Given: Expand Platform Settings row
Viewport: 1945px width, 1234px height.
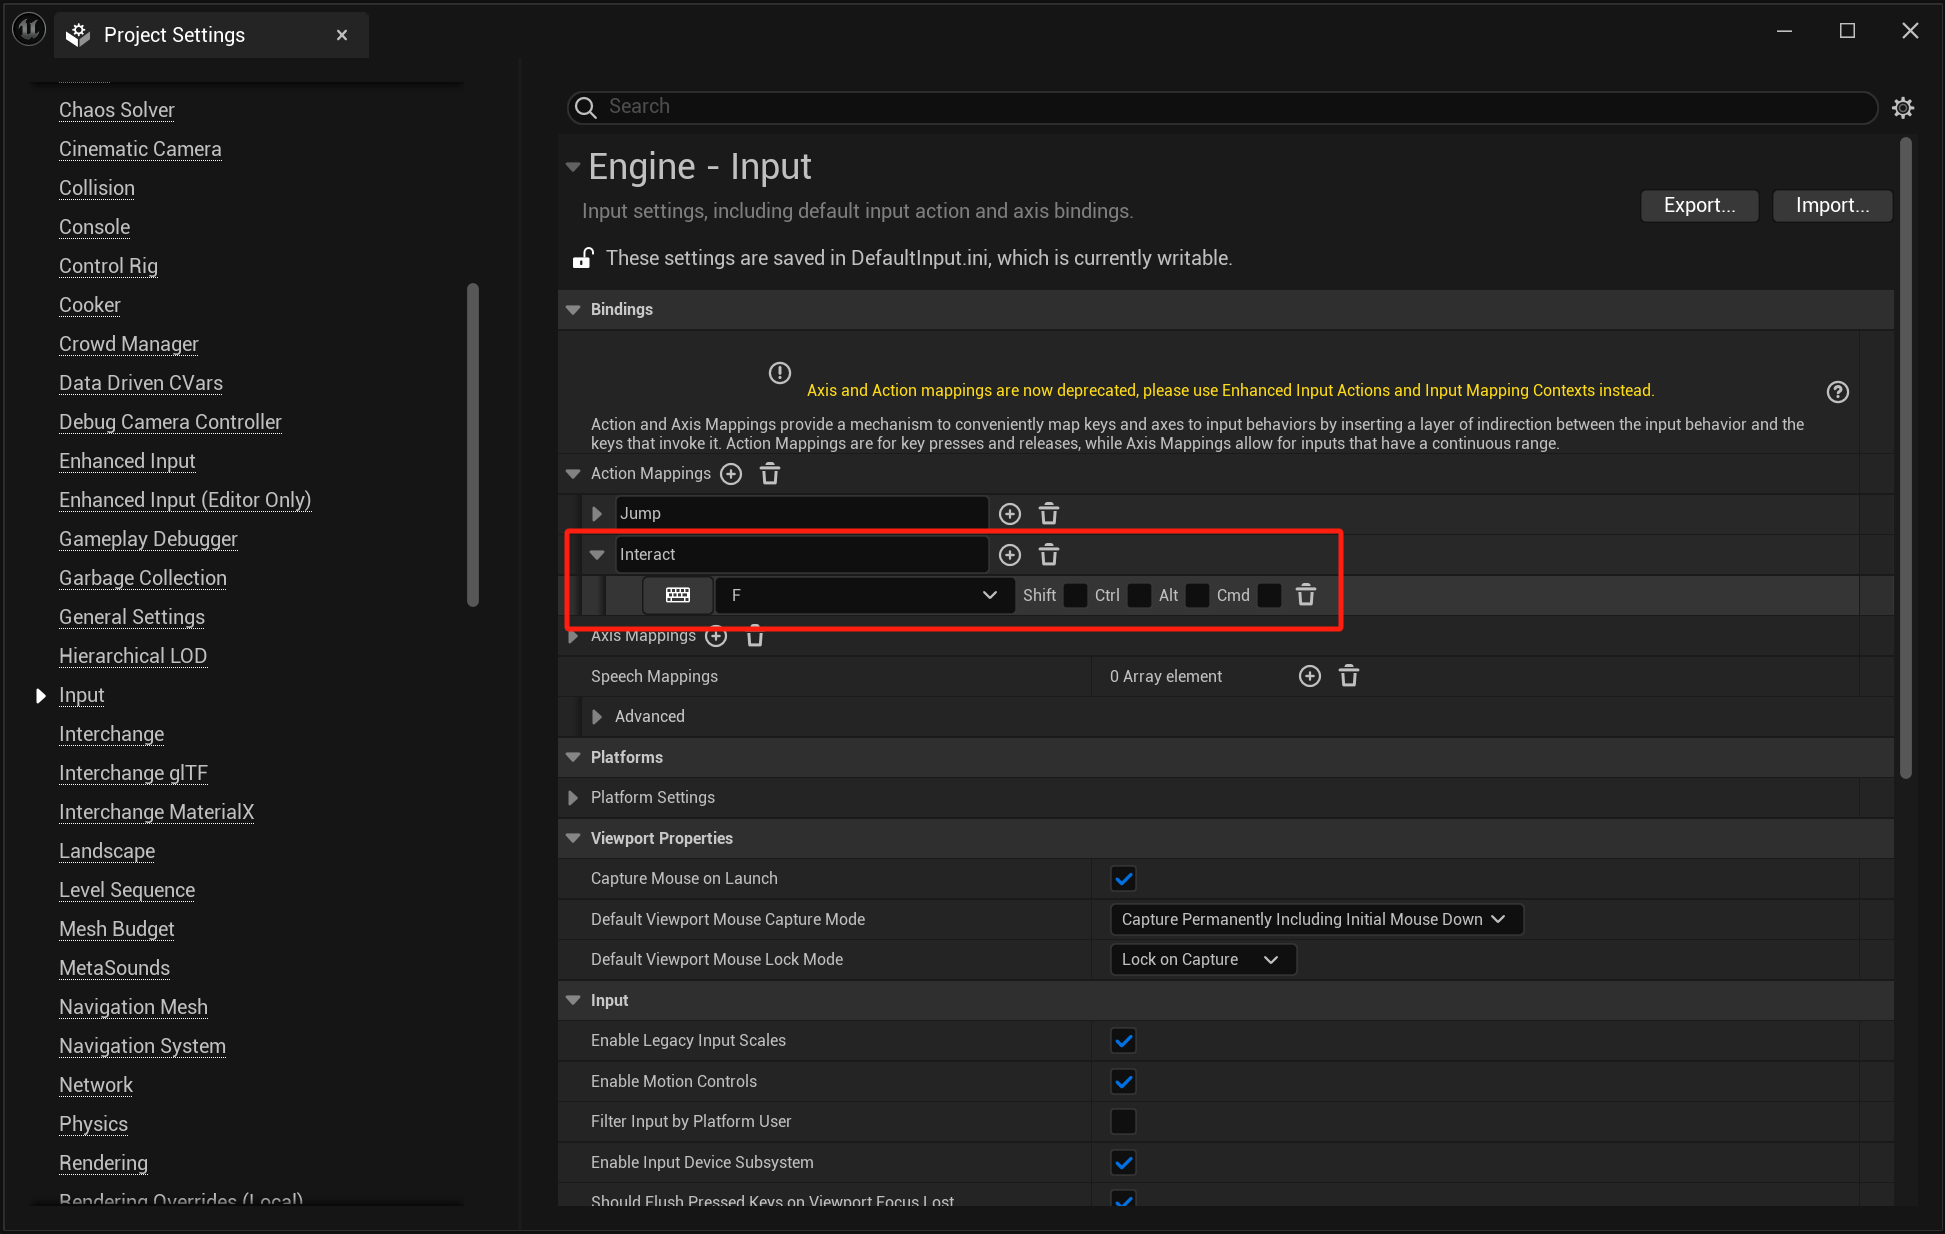Looking at the screenshot, I should click(573, 798).
